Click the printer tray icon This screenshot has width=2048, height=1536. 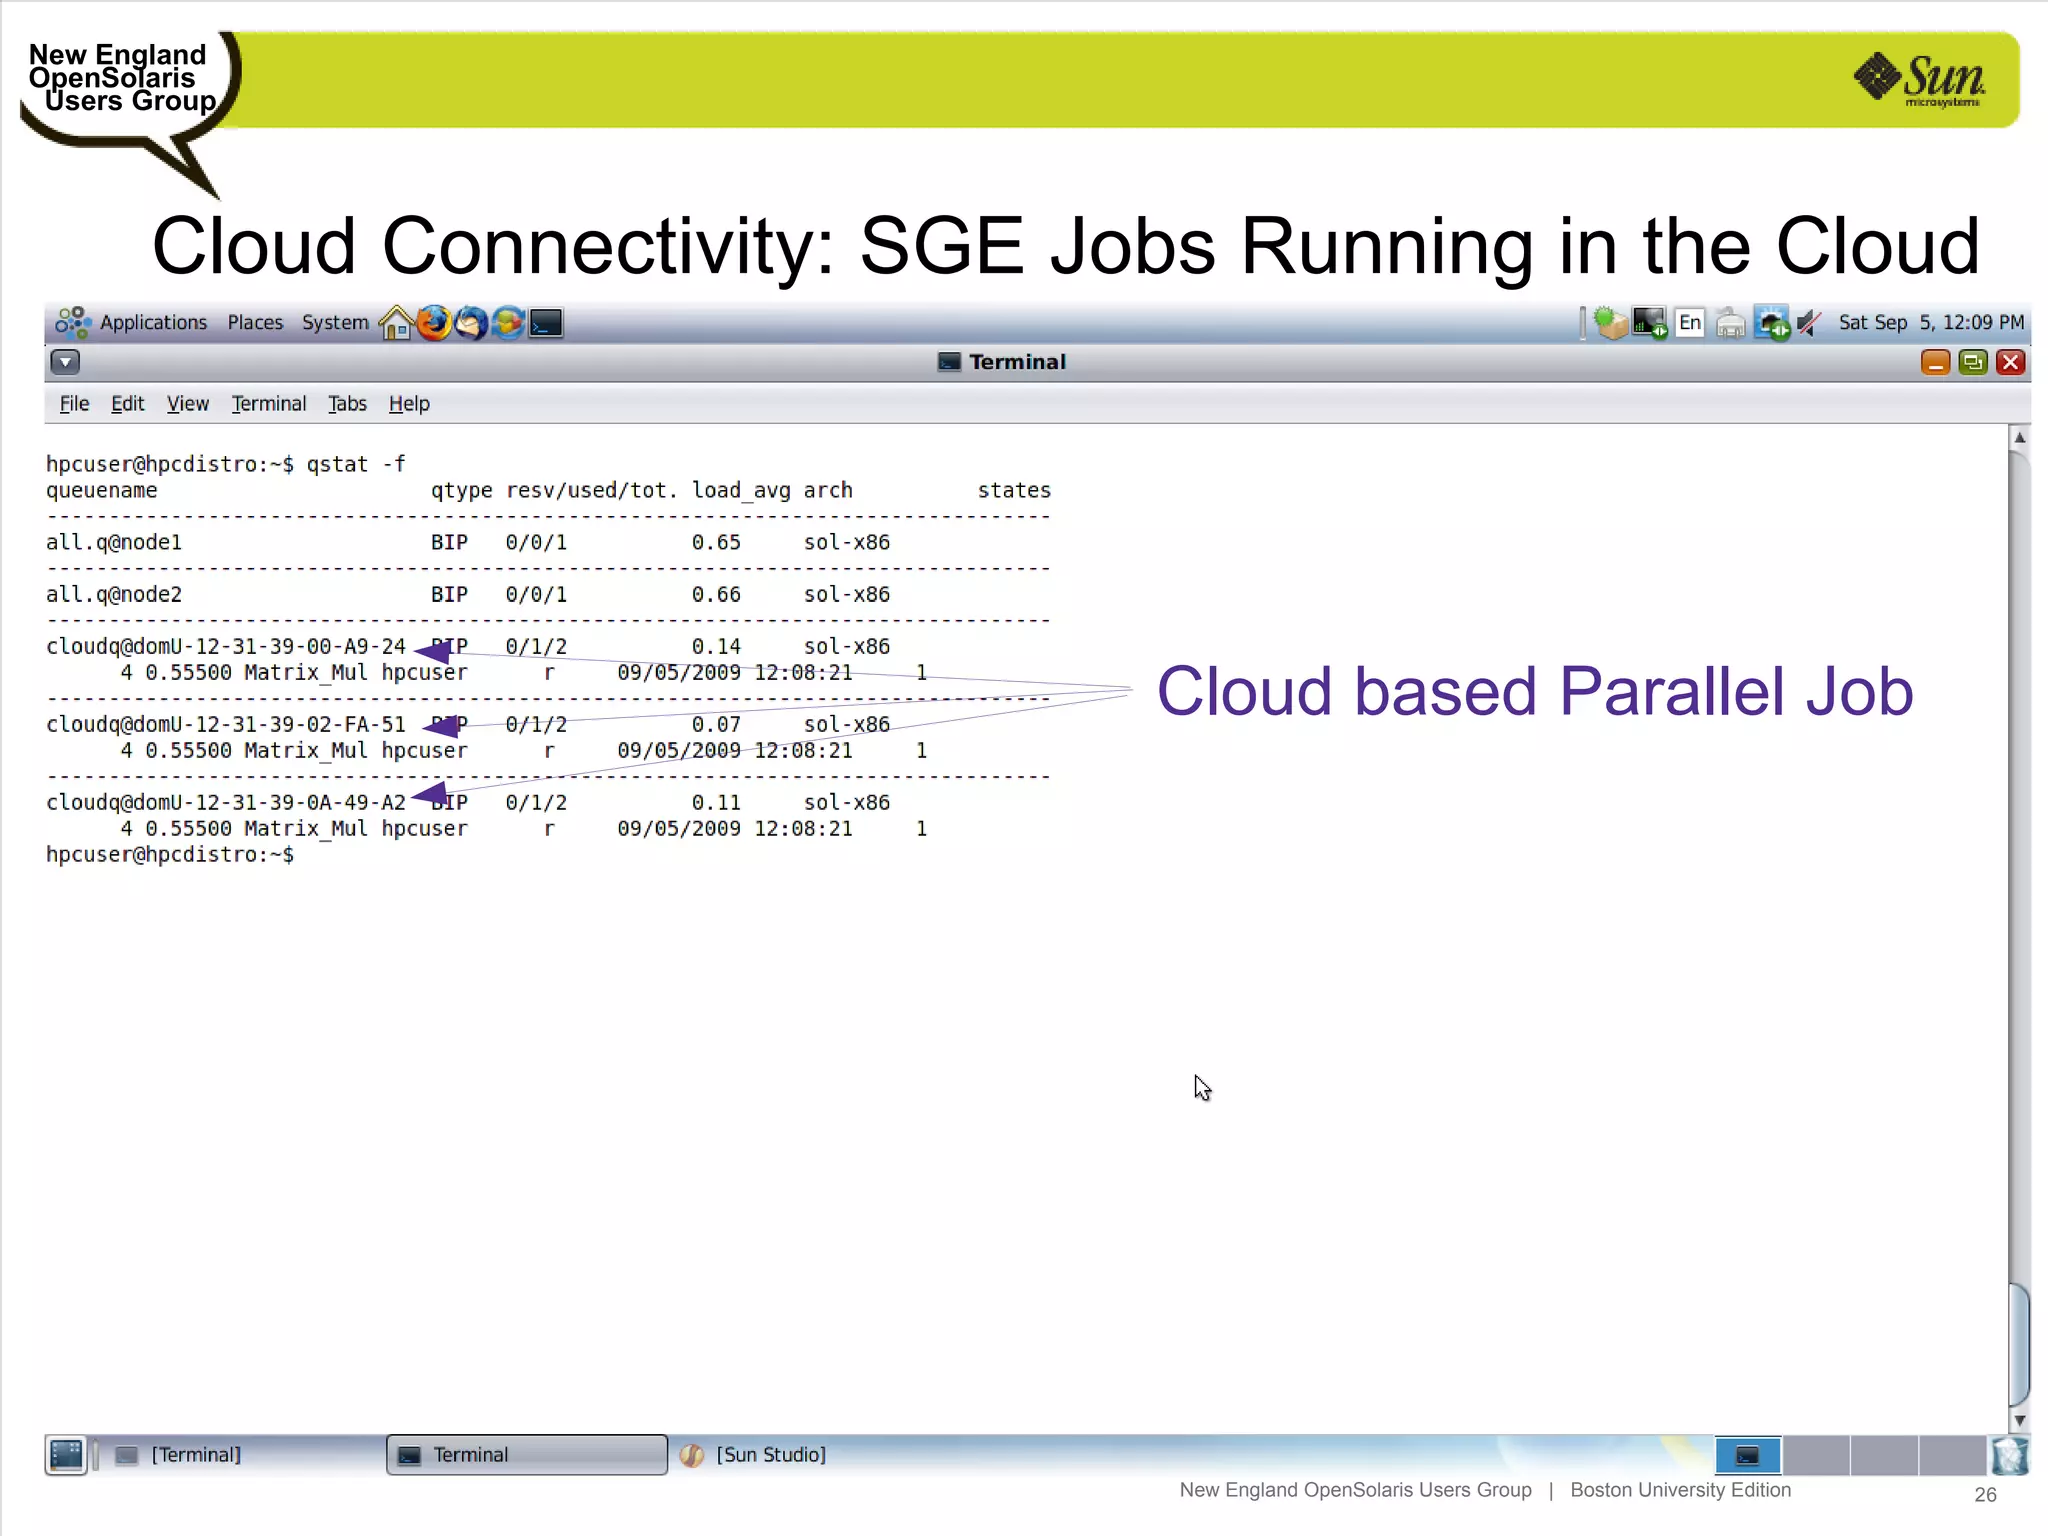1730,324
